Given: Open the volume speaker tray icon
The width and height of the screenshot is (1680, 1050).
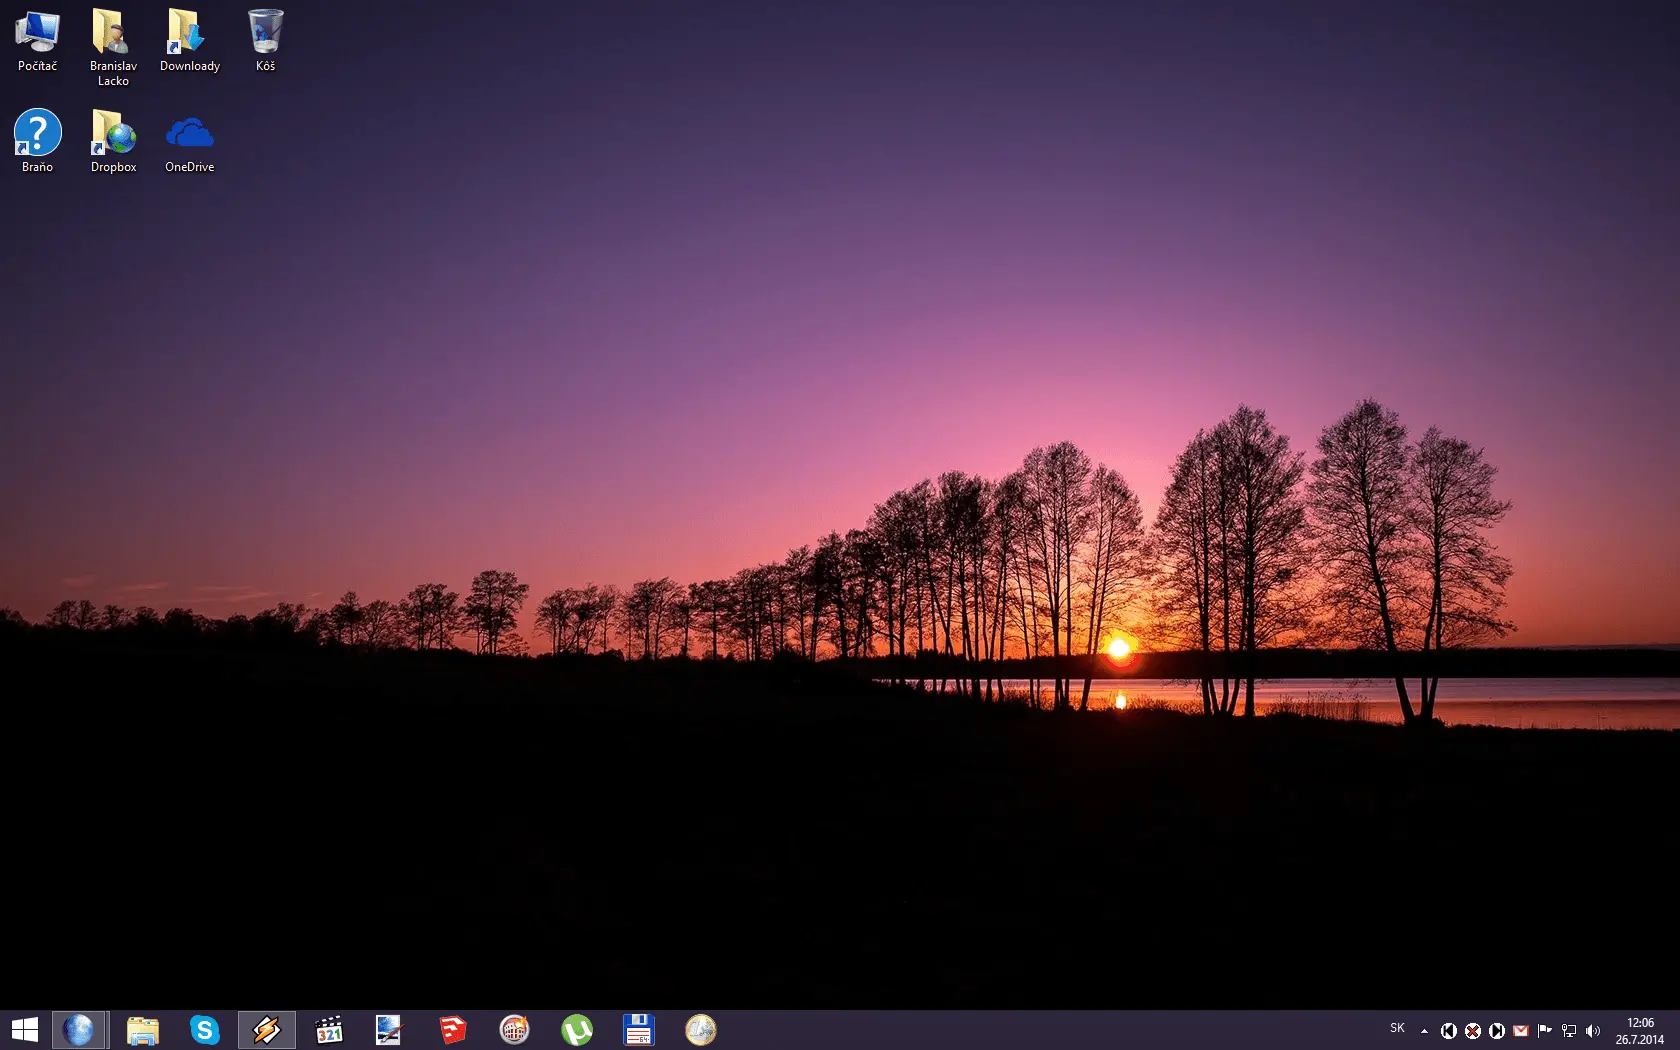Looking at the screenshot, I should coord(1592,1031).
